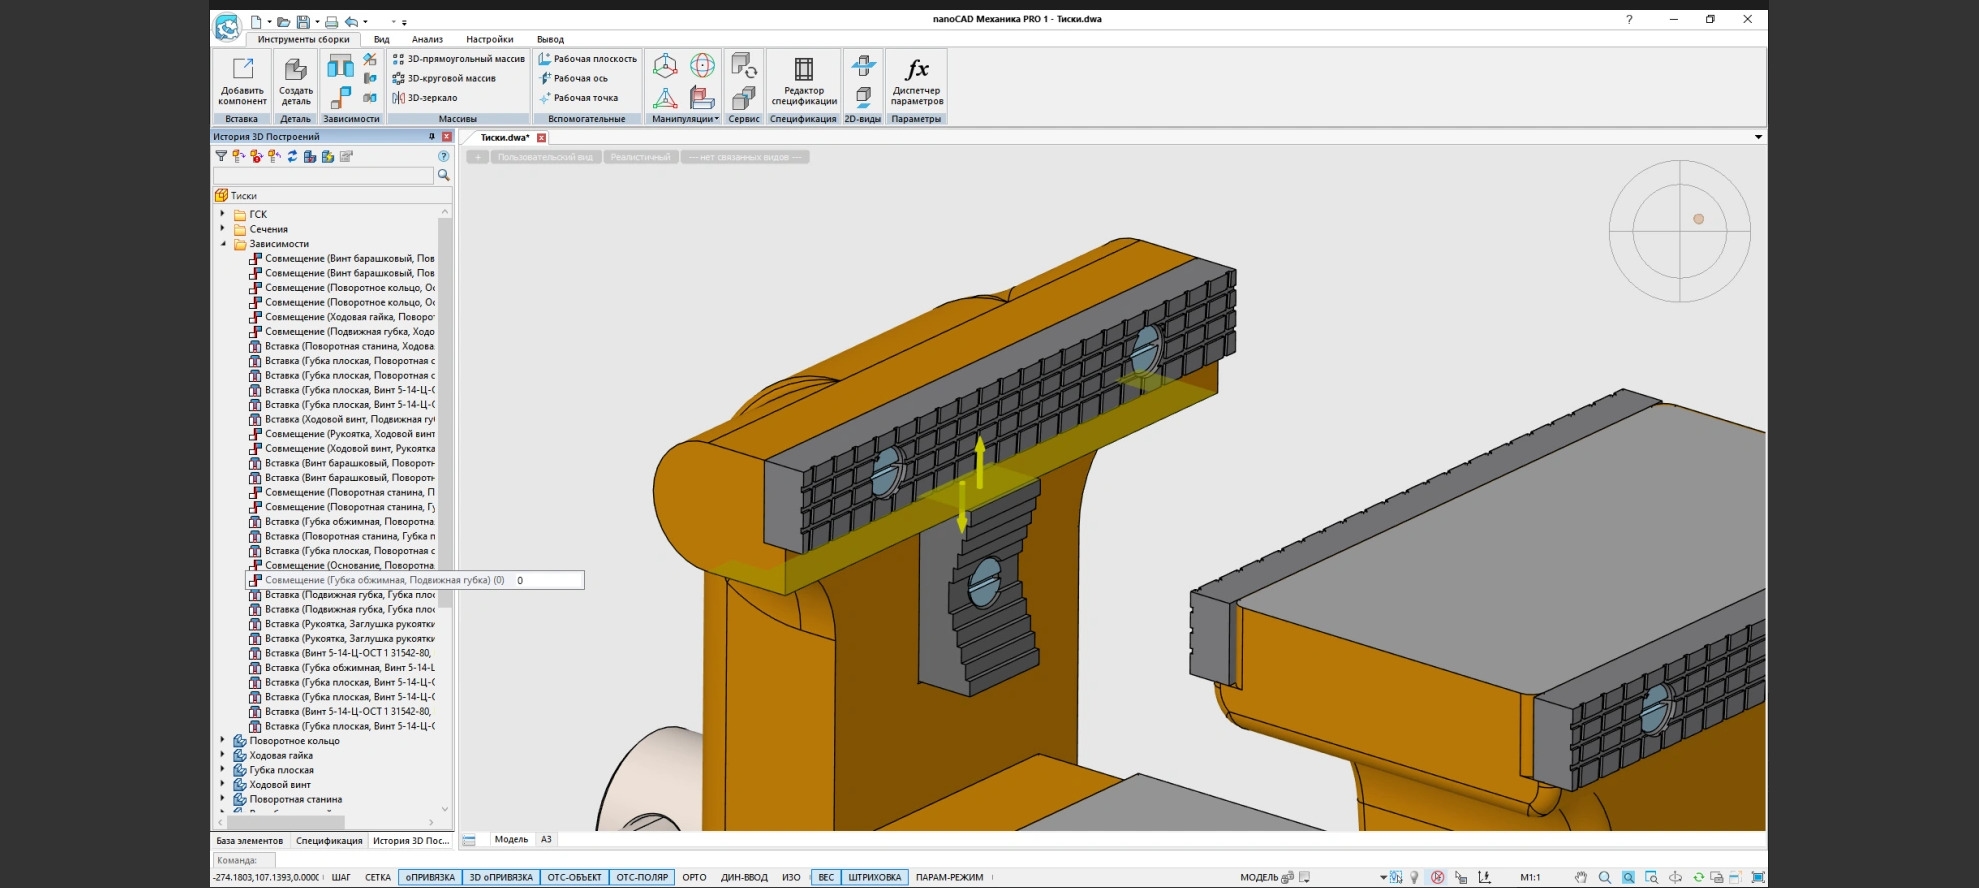
Task: Open the Анализ ribbon tab
Action: pos(427,39)
